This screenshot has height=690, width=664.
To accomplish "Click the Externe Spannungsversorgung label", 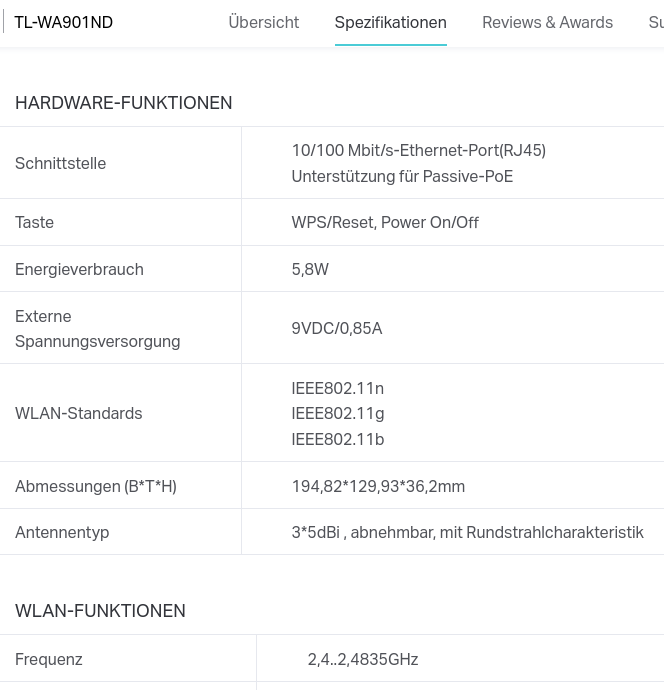I will coord(98,329).
